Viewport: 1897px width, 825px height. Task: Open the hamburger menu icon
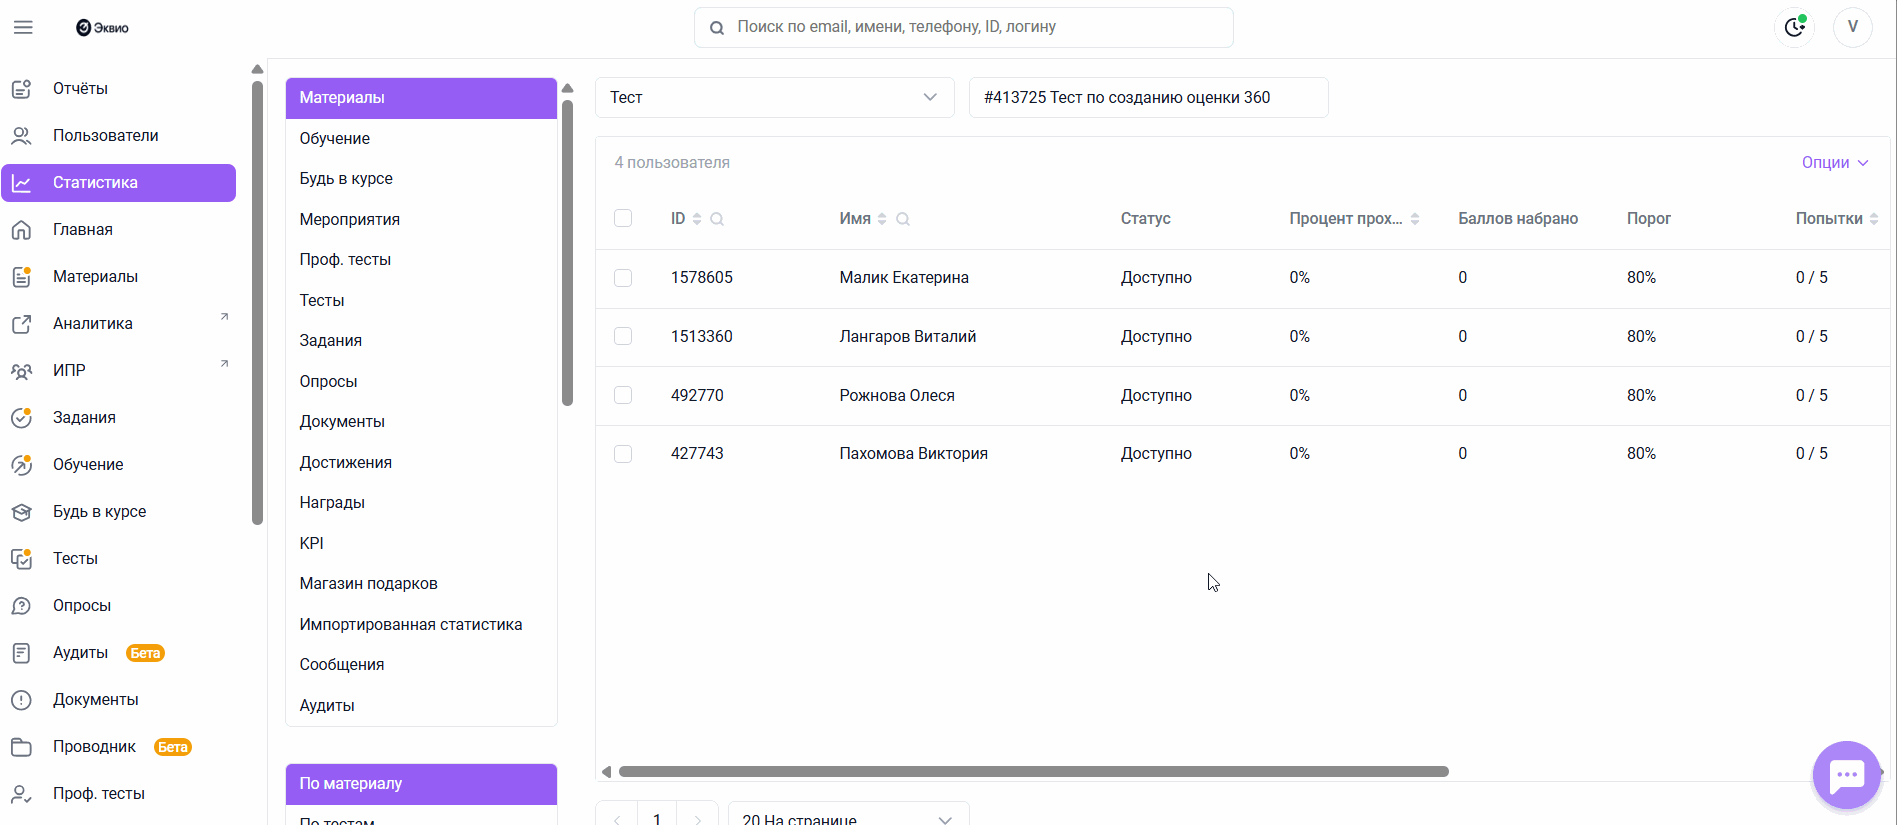[23, 27]
